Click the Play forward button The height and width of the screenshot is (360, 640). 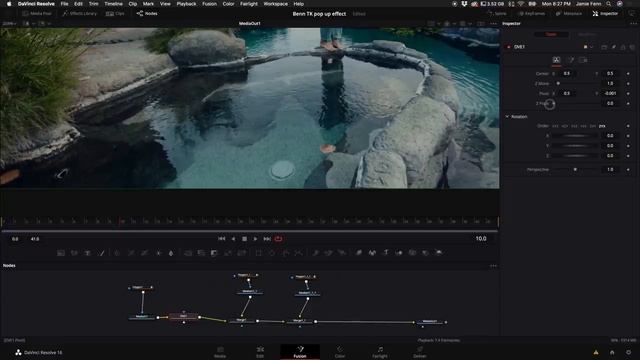tap(256, 239)
